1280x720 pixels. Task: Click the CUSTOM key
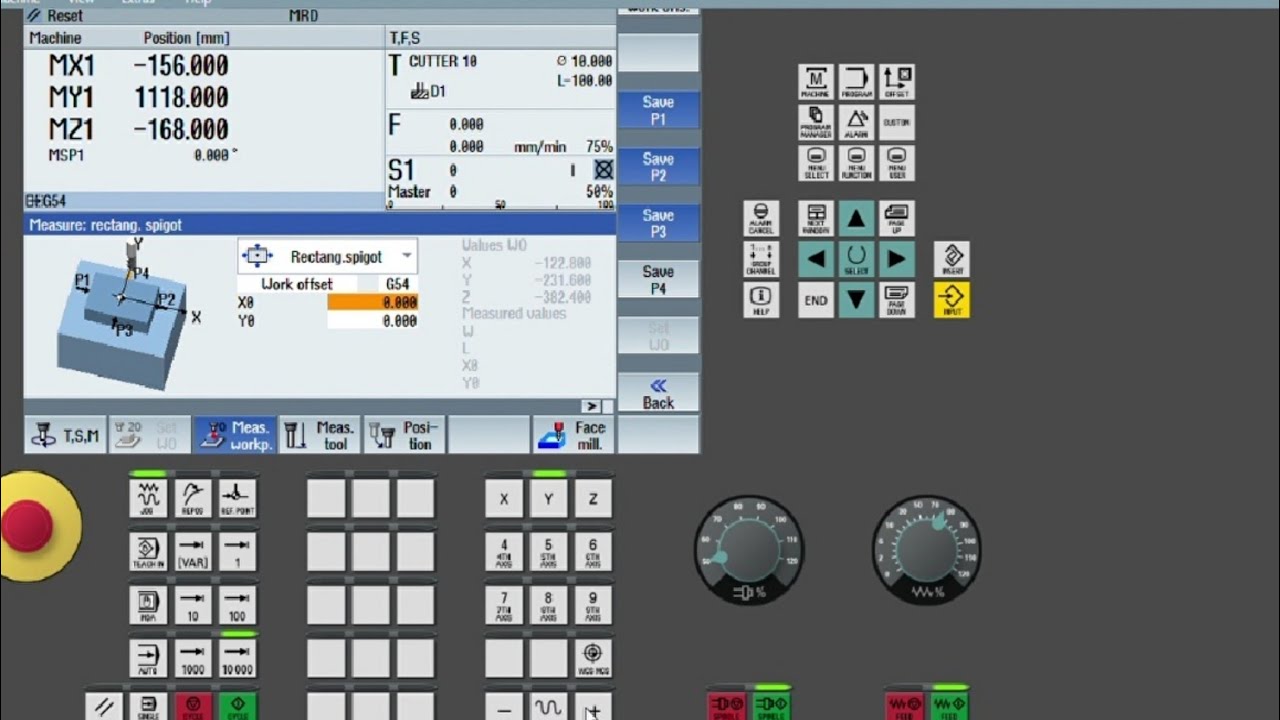pos(897,122)
